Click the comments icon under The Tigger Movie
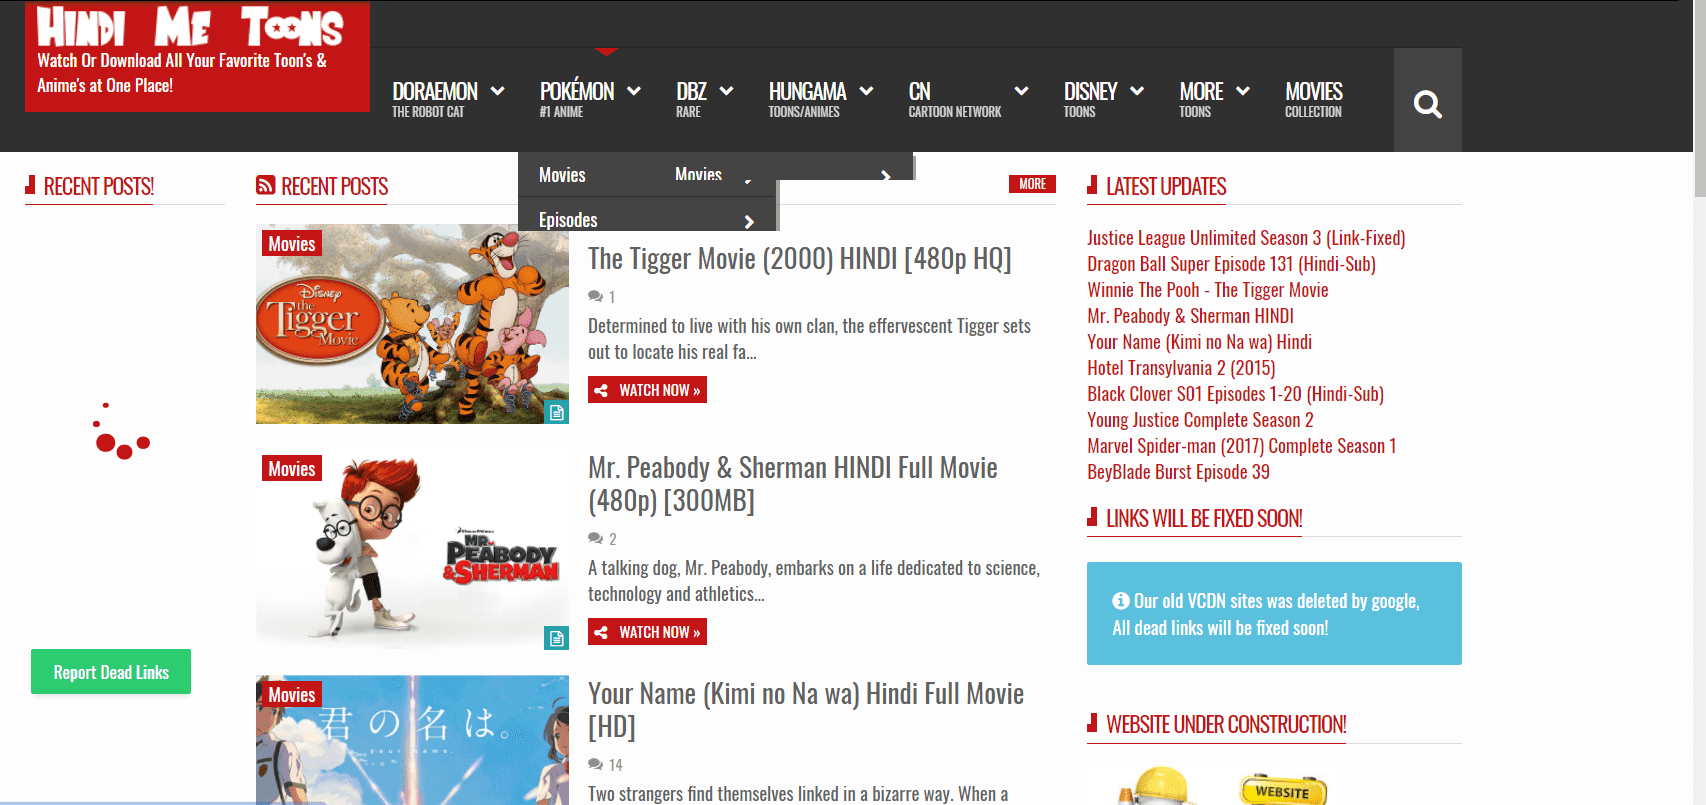The width and height of the screenshot is (1706, 805). coord(595,297)
